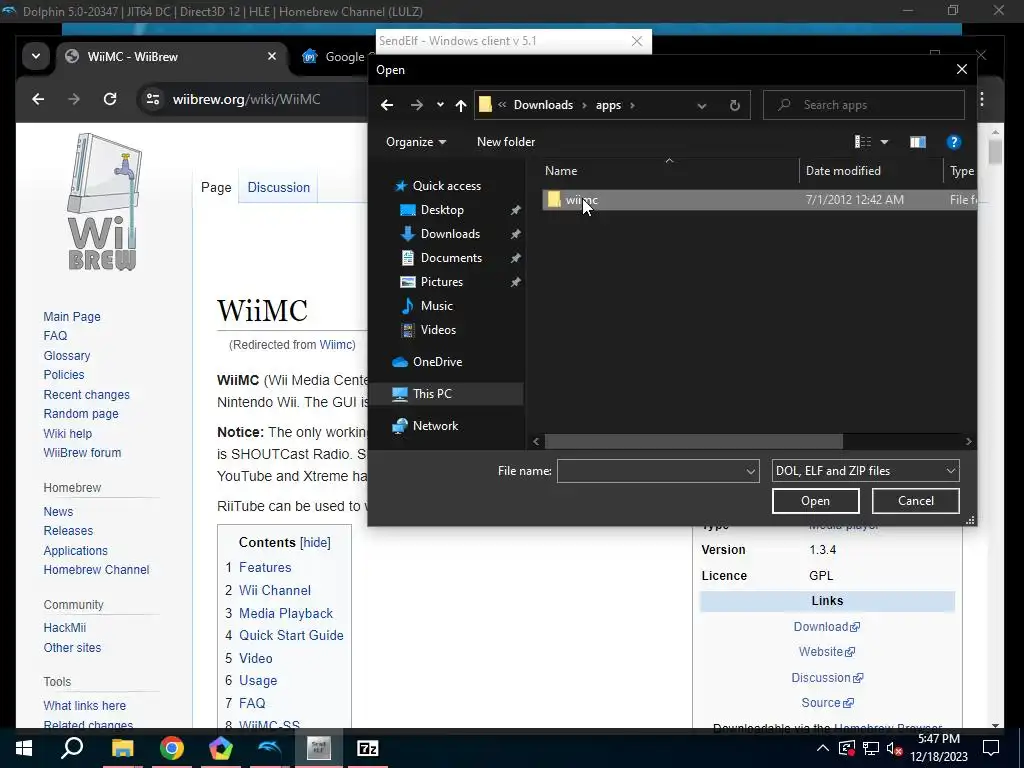Go up one folder level
Screen dimensions: 1024x768
[x=461, y=105]
